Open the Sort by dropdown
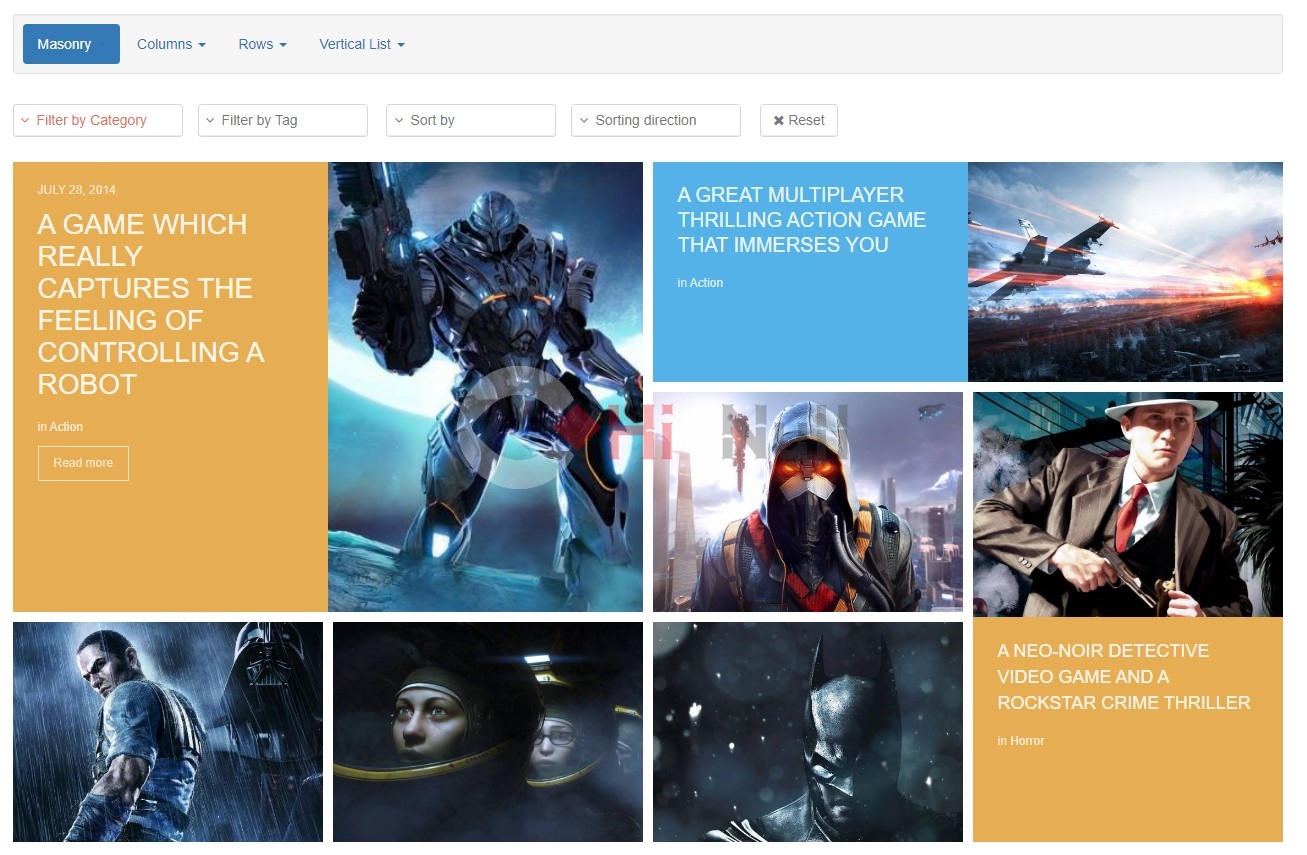 pos(471,120)
